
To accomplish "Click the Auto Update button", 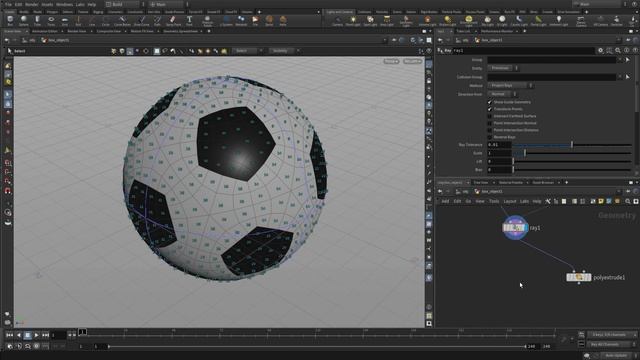I will 616,356.
